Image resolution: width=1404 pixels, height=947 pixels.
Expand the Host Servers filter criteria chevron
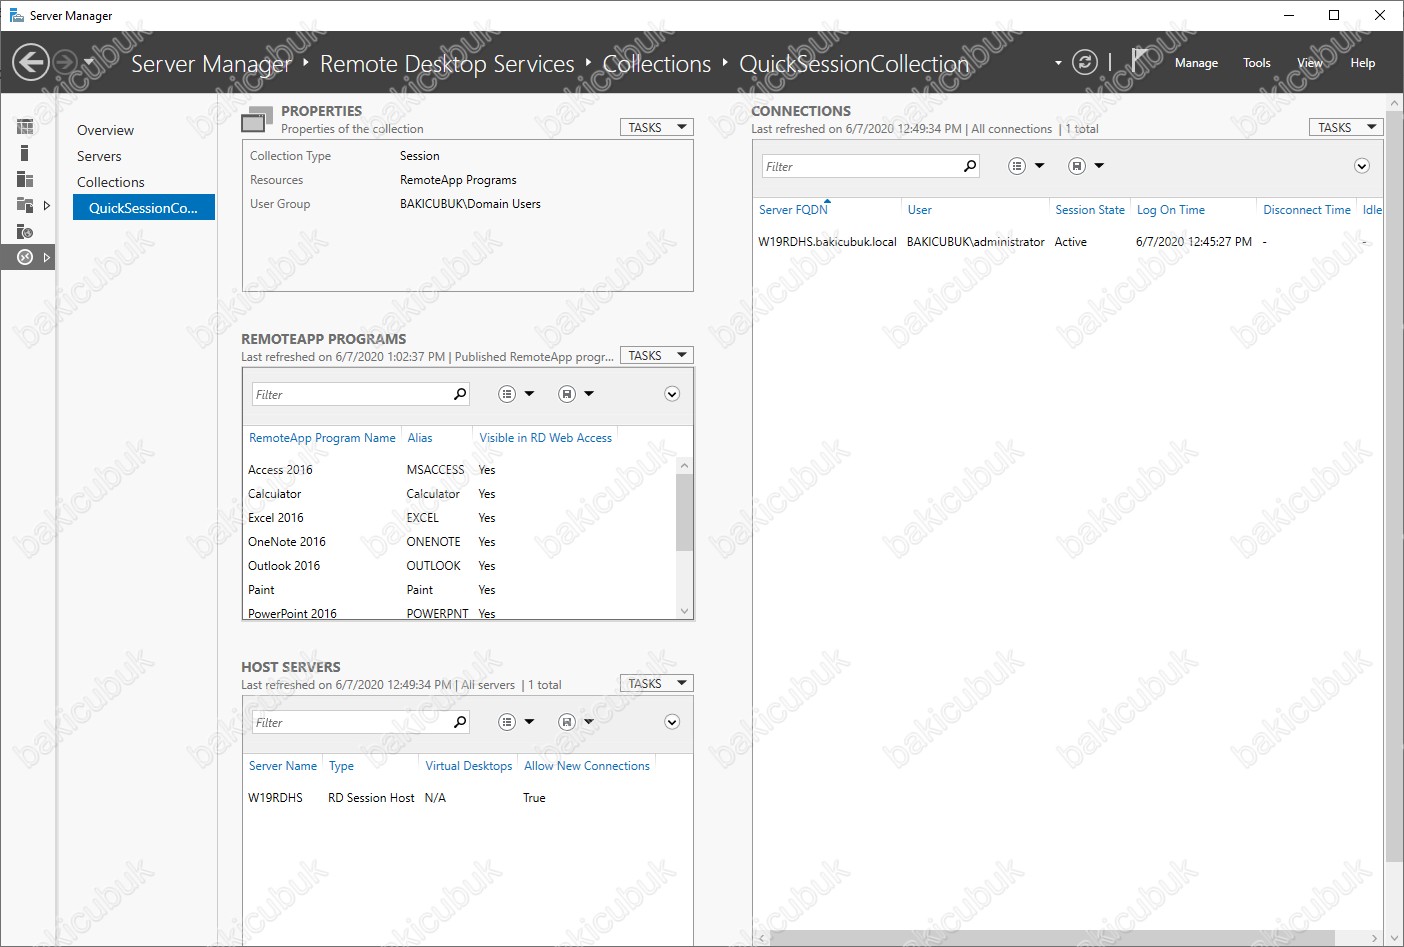(672, 722)
